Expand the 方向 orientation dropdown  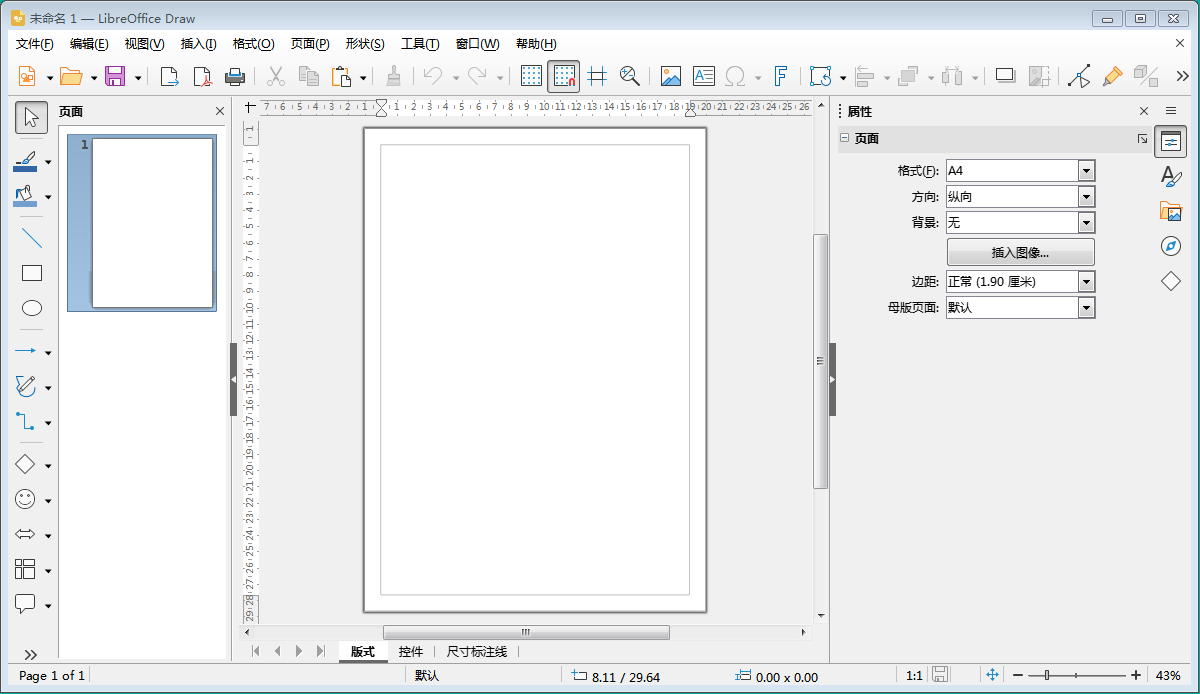pyautogui.click(x=1086, y=197)
